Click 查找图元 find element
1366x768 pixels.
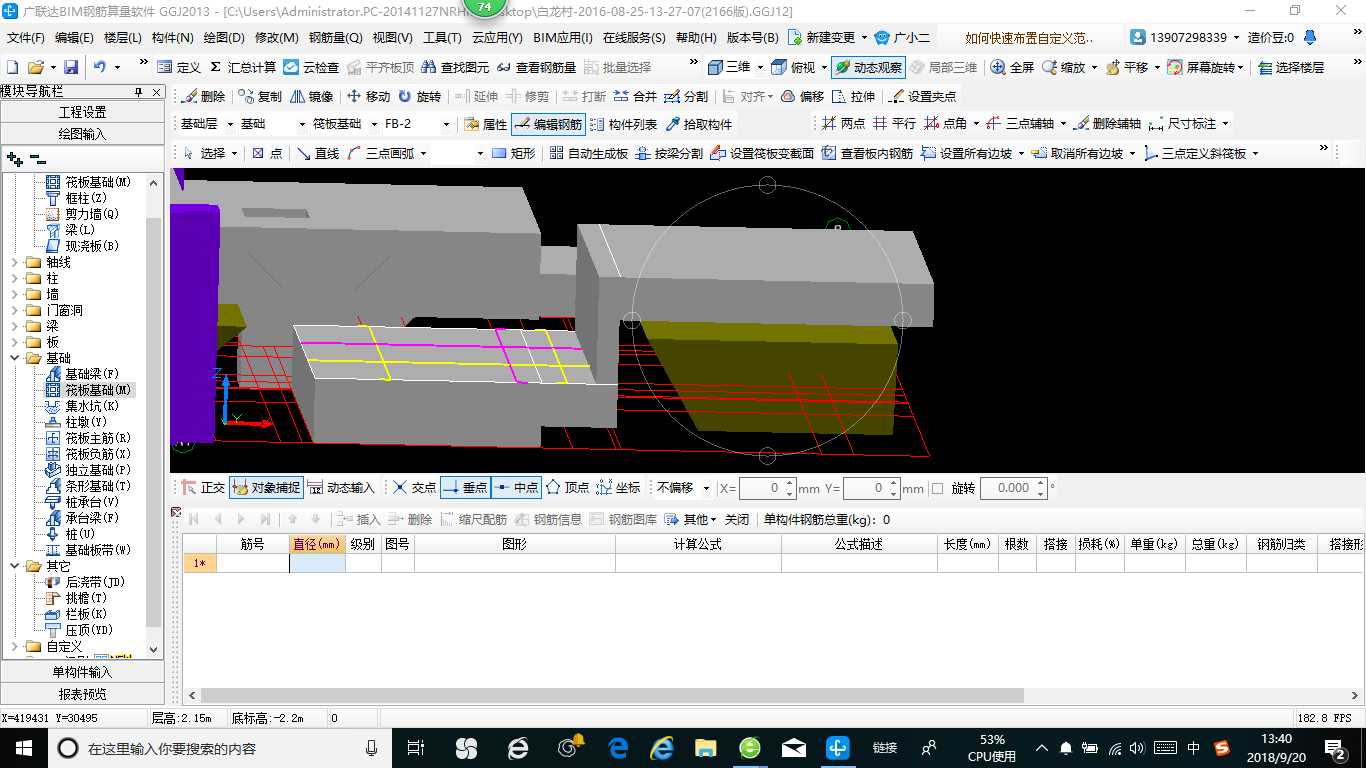tap(456, 67)
